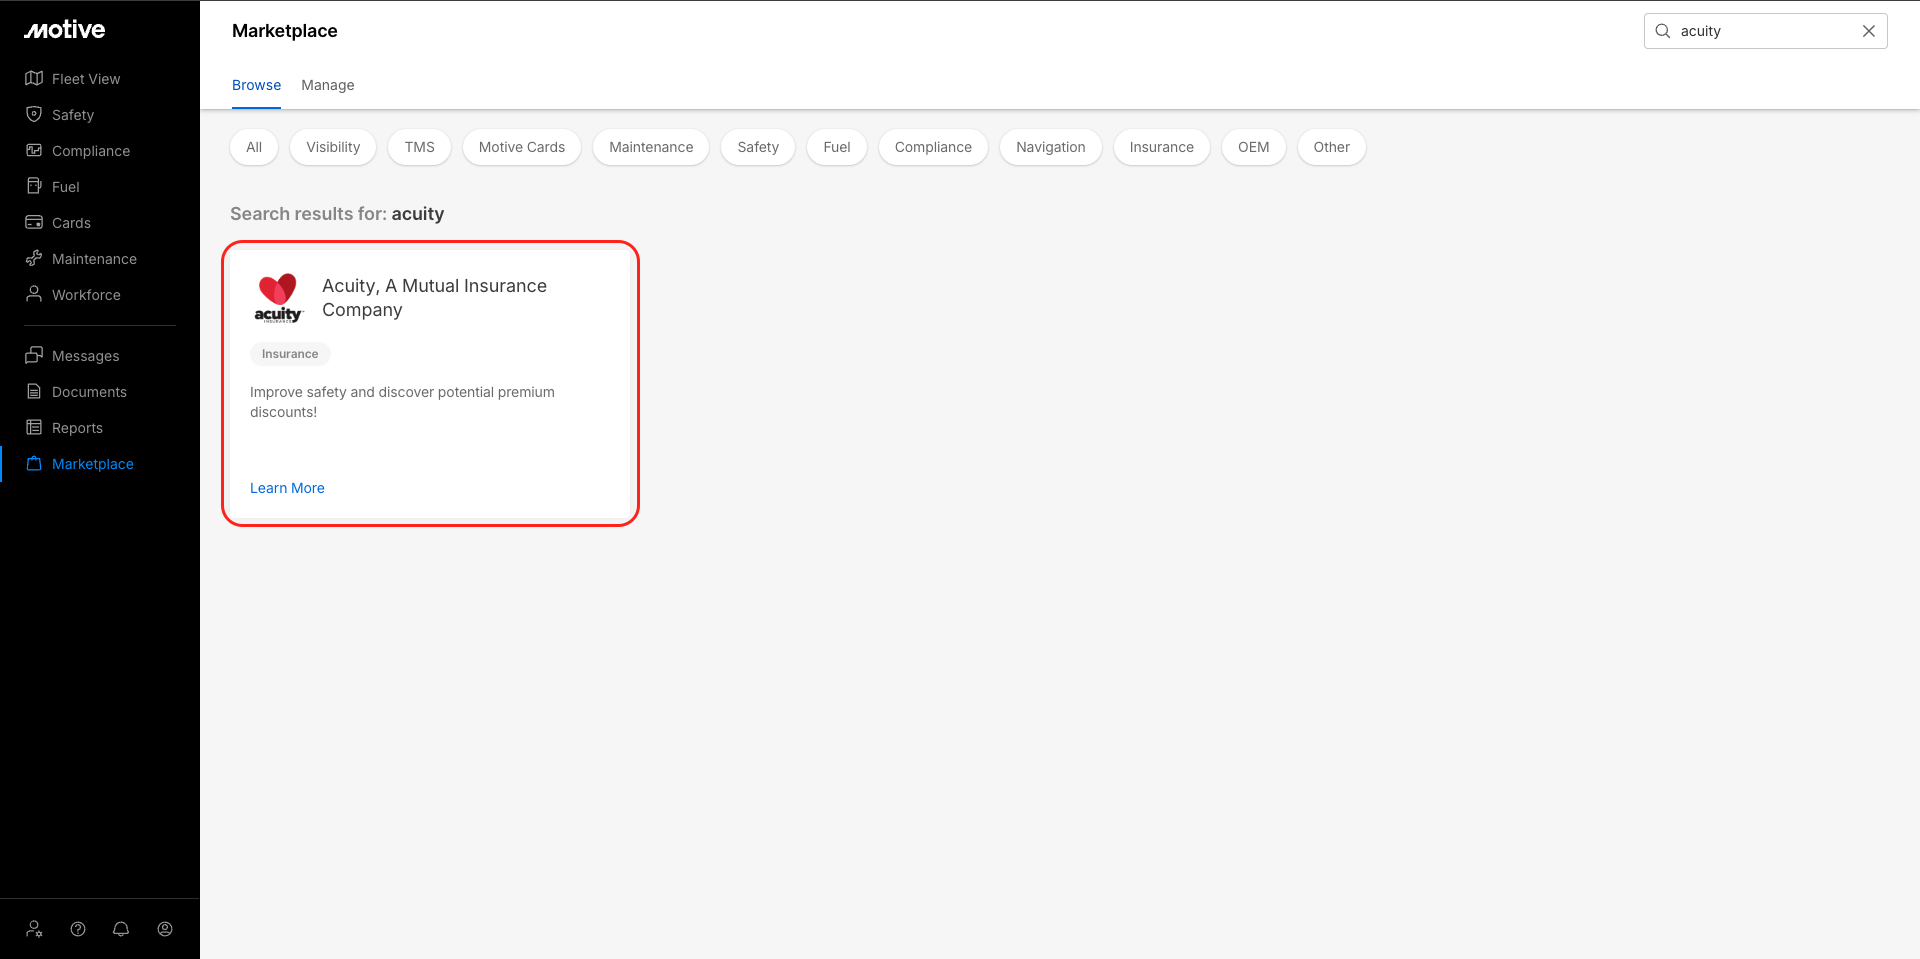The width and height of the screenshot is (1920, 959).
Task: Open the help question mark icon
Action: 78,929
